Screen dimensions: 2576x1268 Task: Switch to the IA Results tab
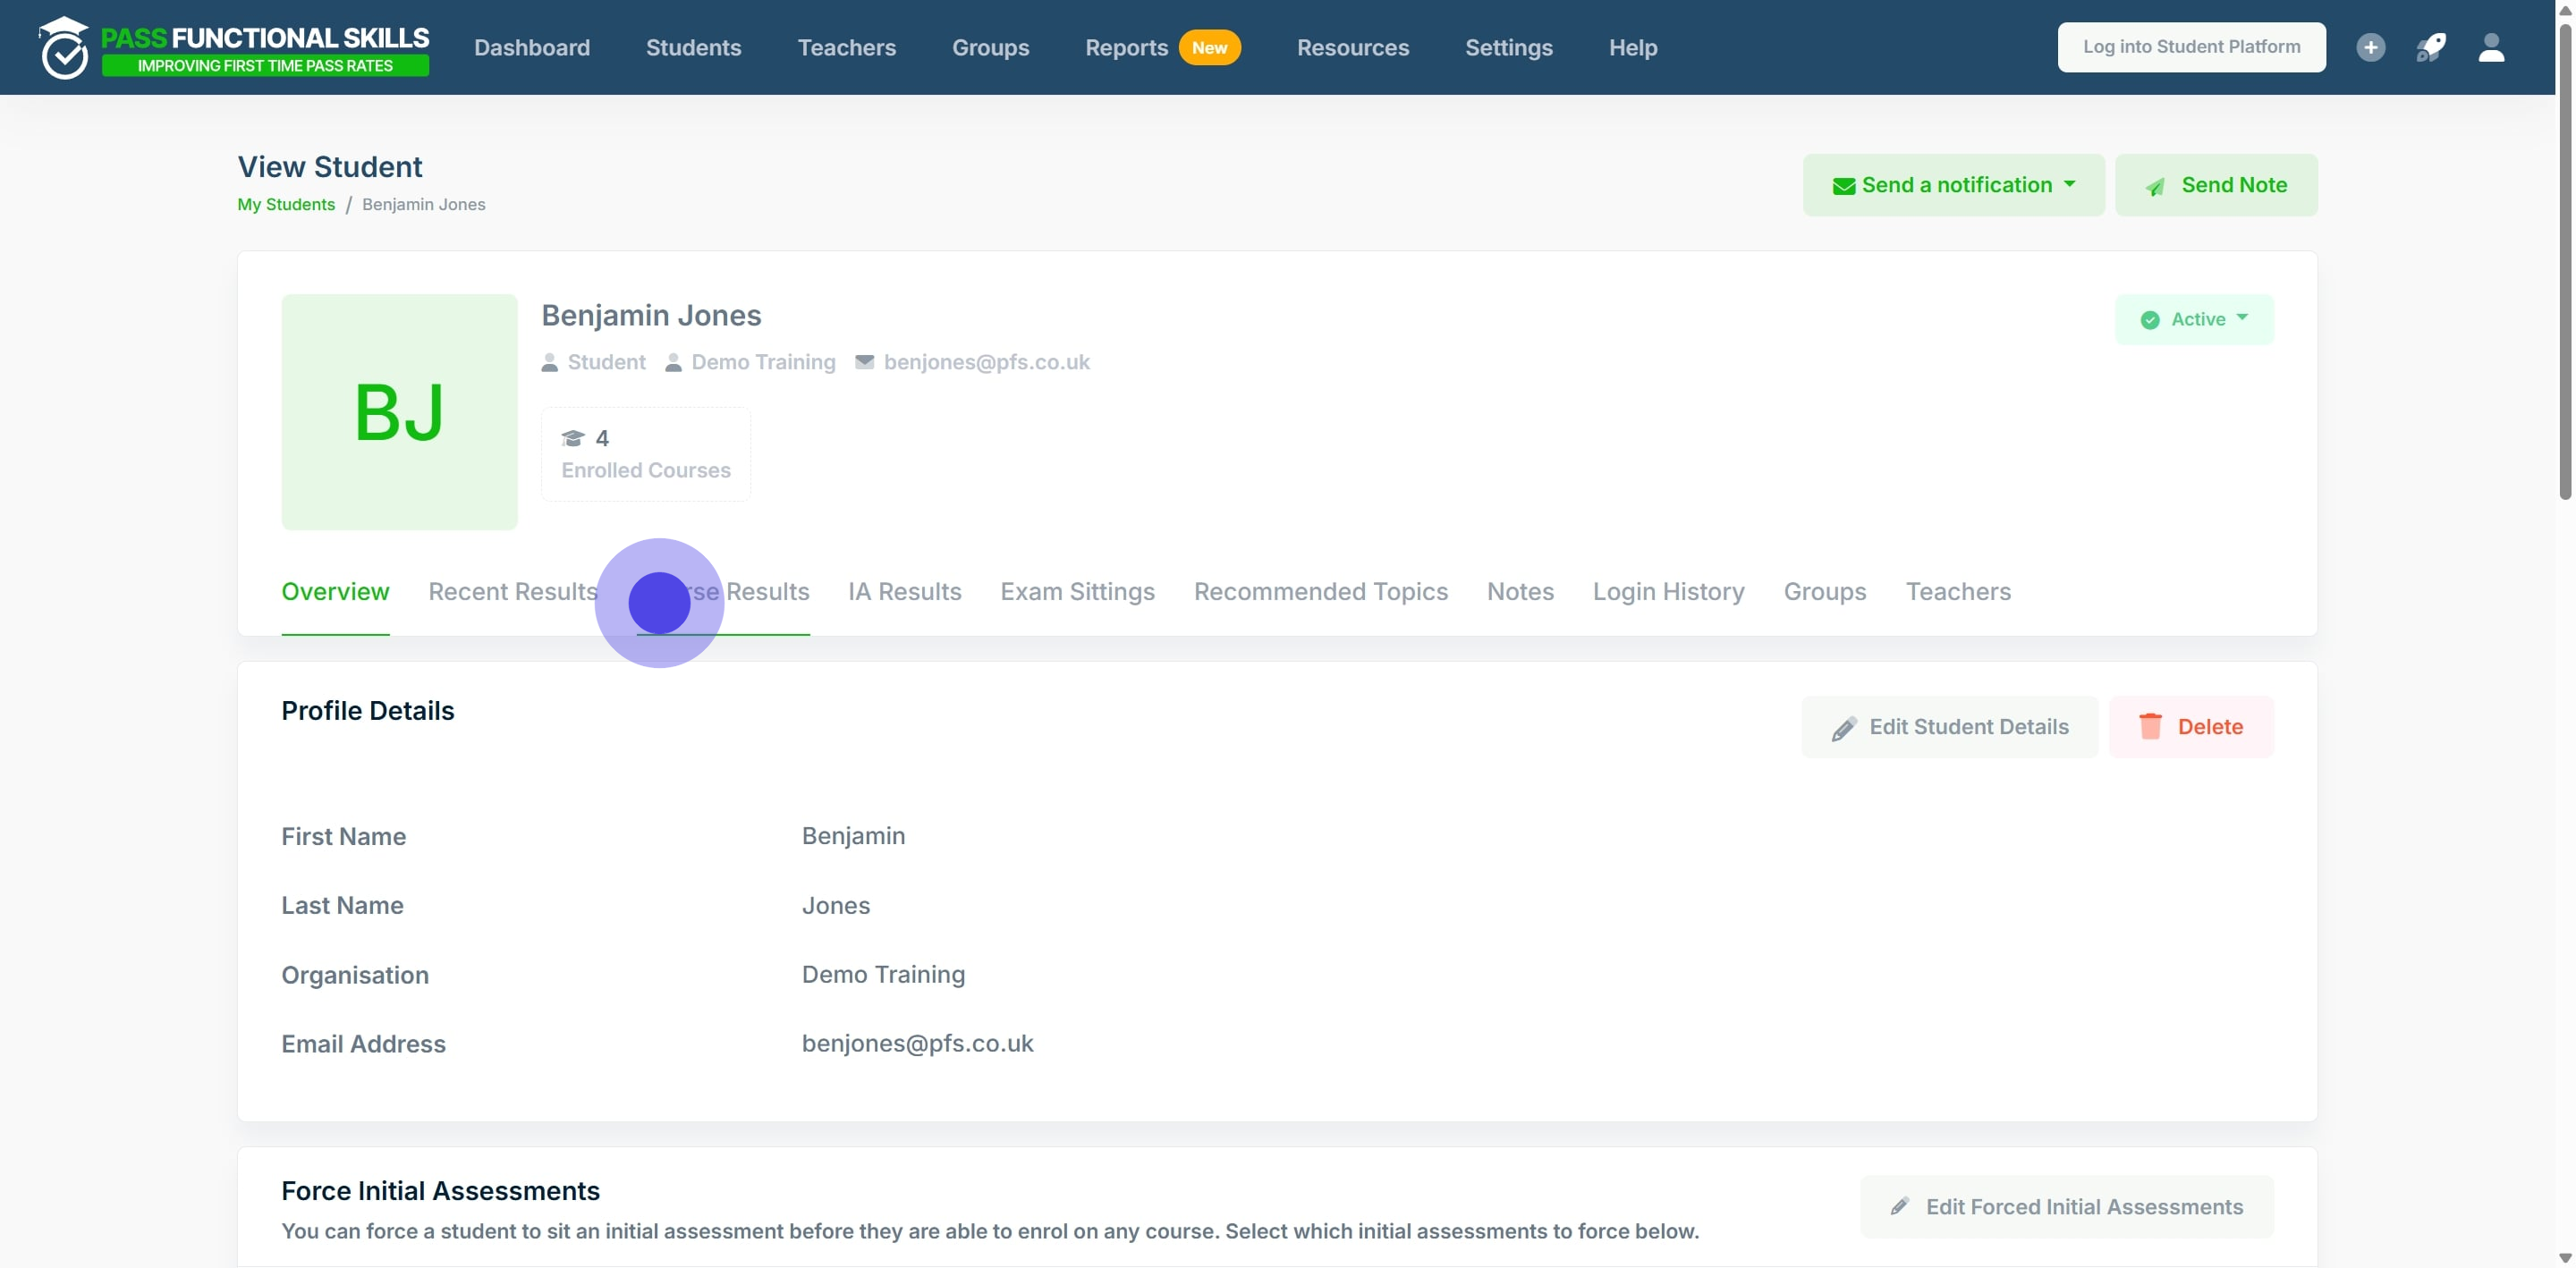click(904, 591)
